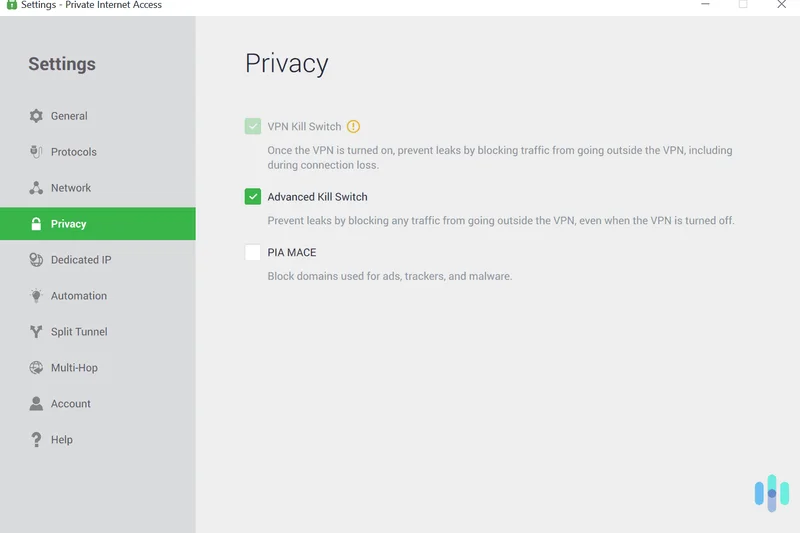Minimize the Settings window

pos(705,4)
